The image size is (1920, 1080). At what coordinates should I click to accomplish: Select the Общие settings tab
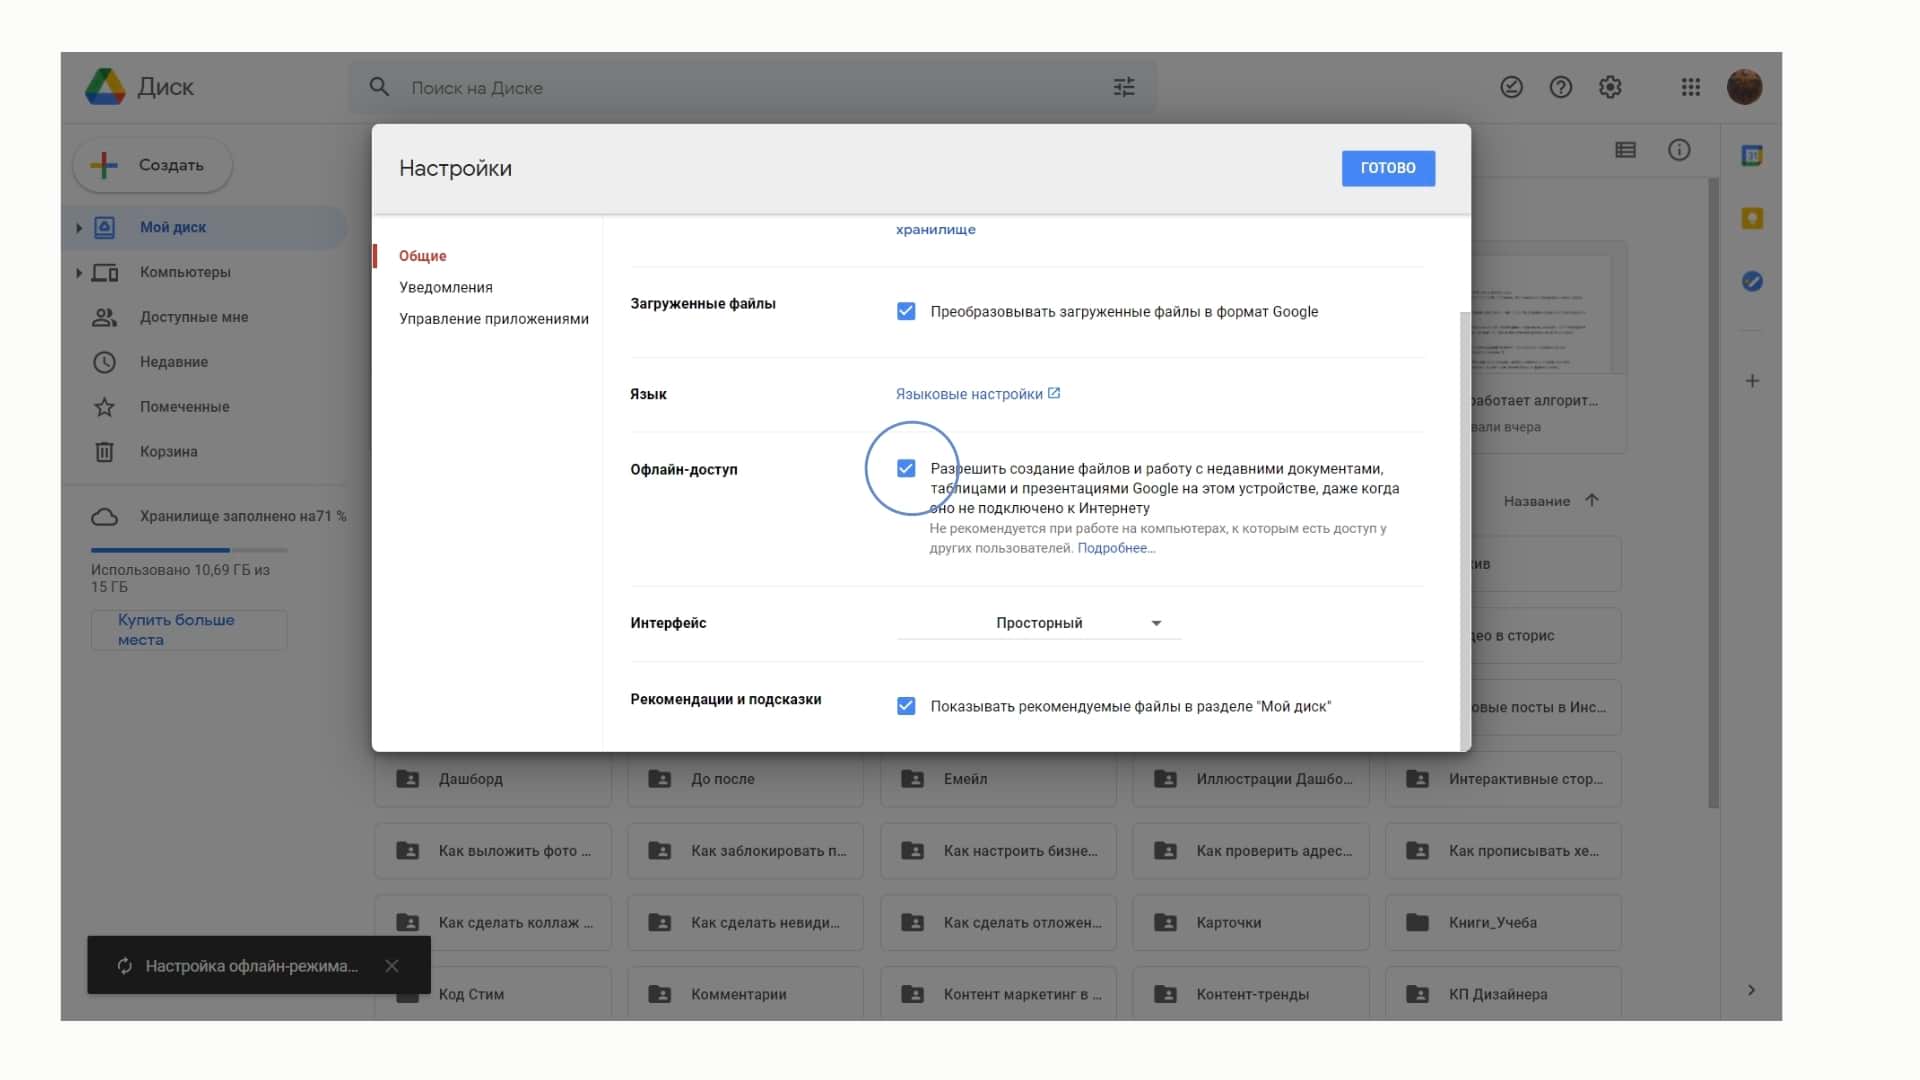423,256
